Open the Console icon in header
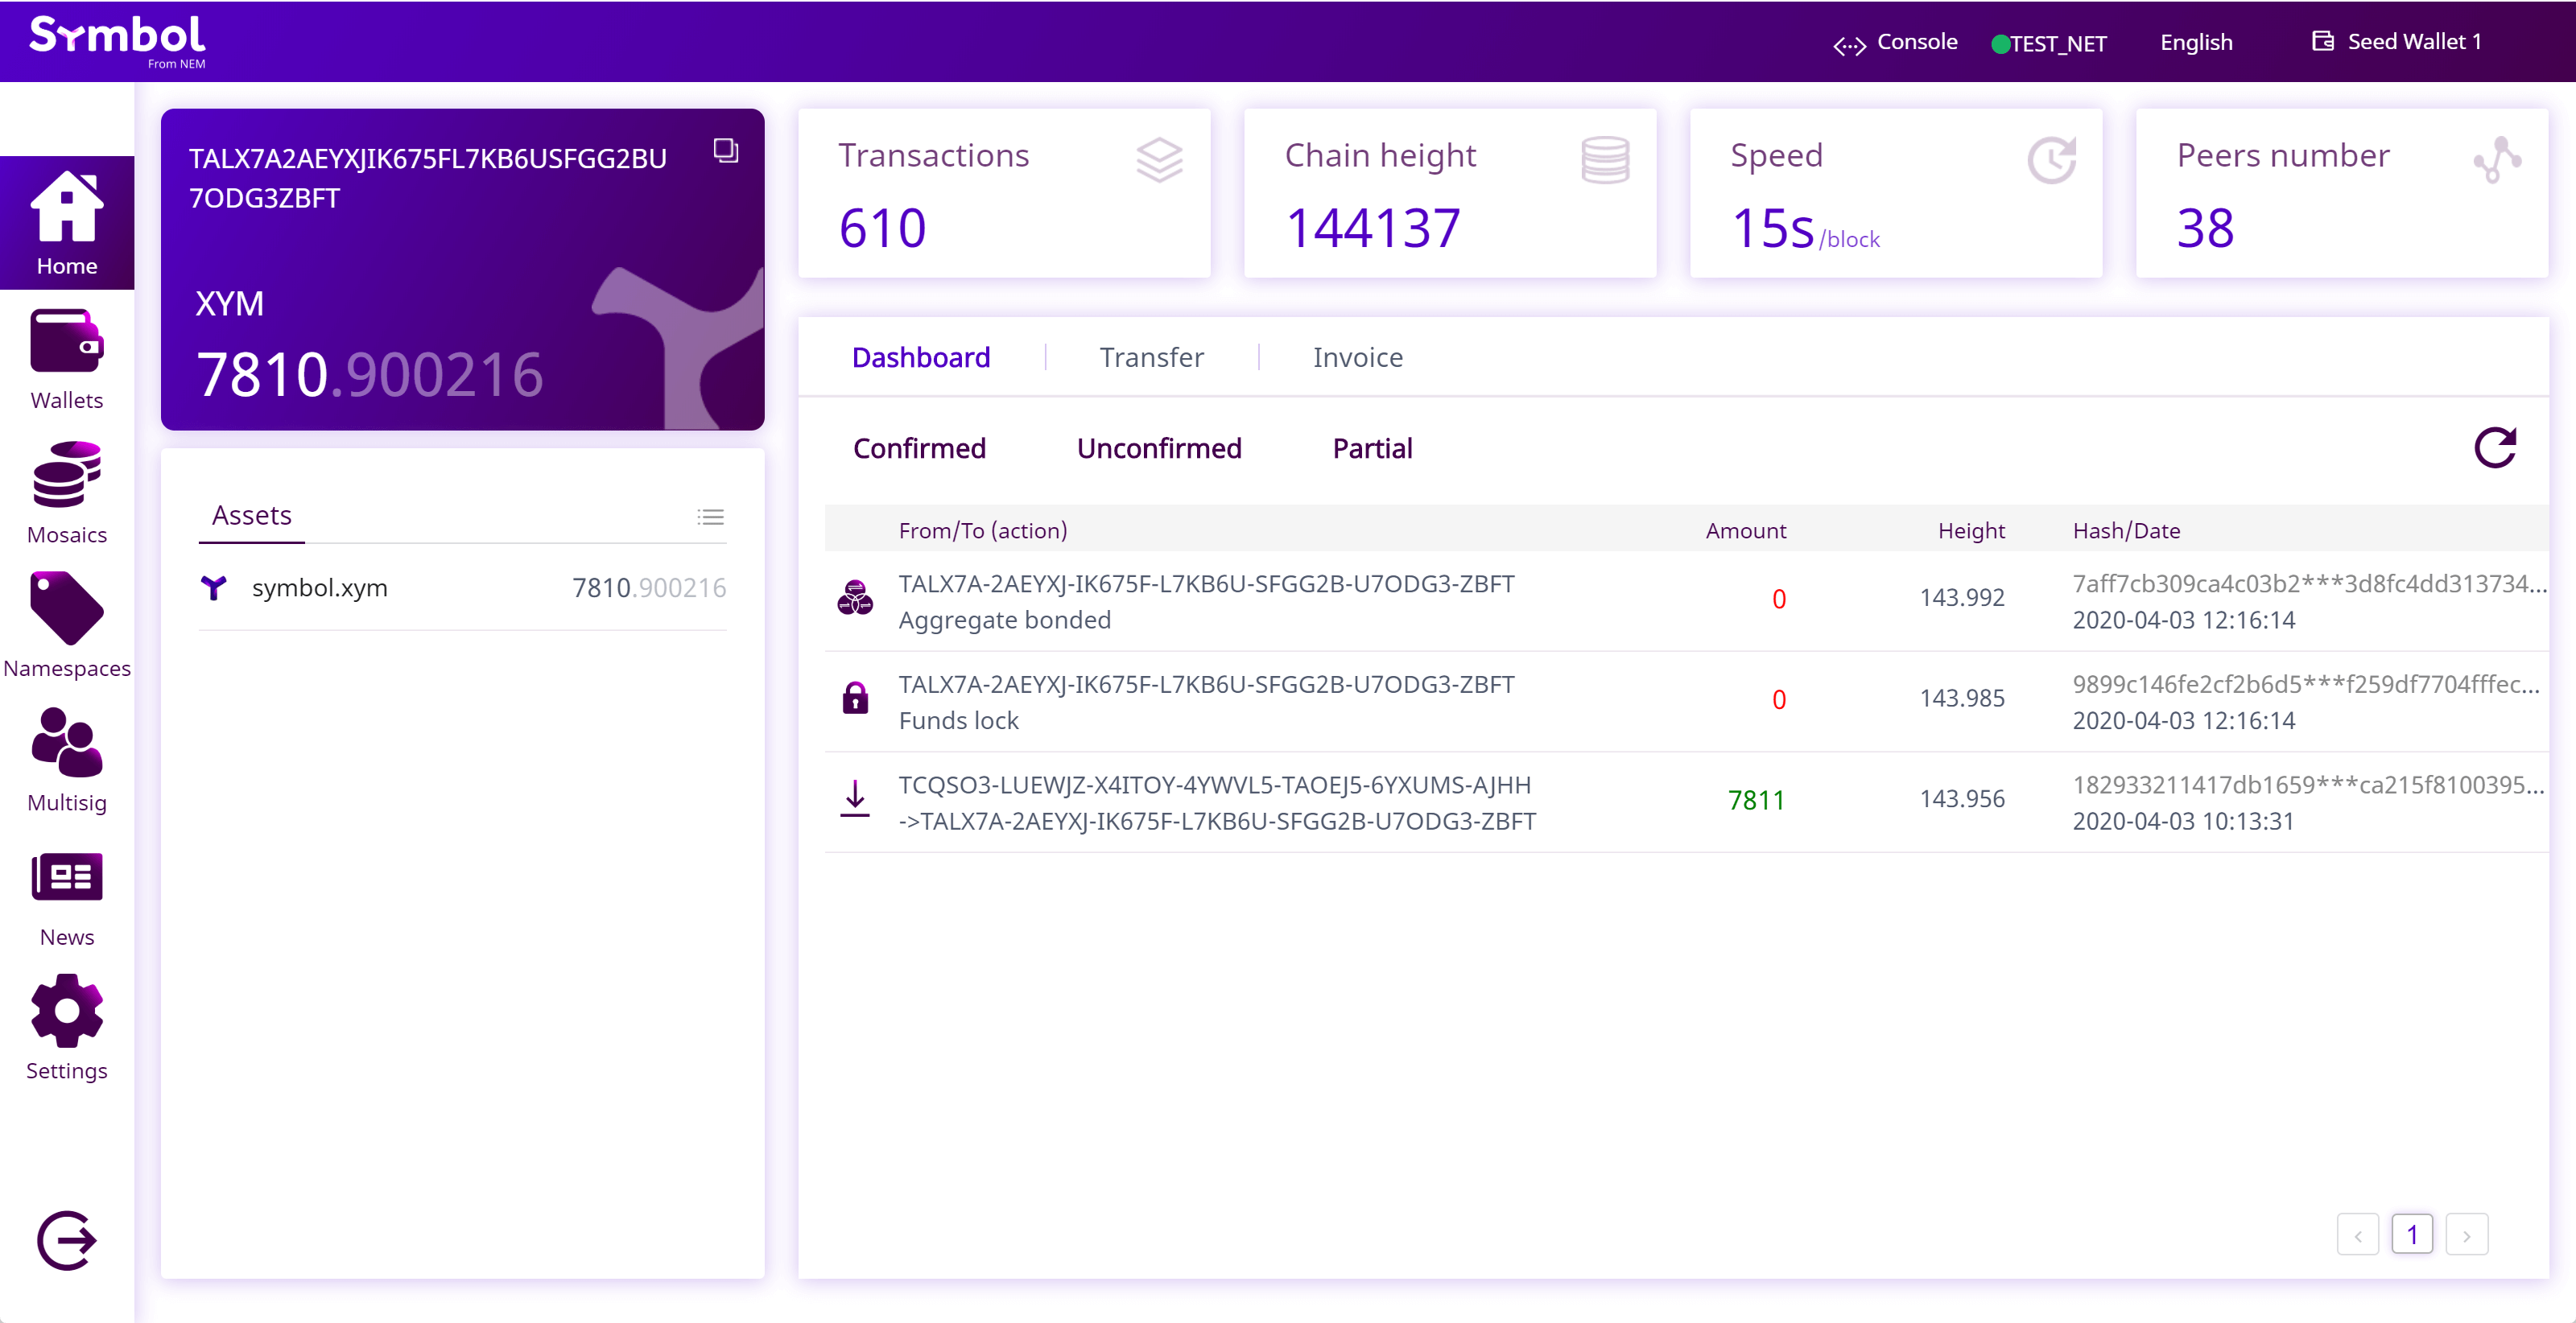The height and width of the screenshot is (1323, 2576). (x=1849, y=45)
